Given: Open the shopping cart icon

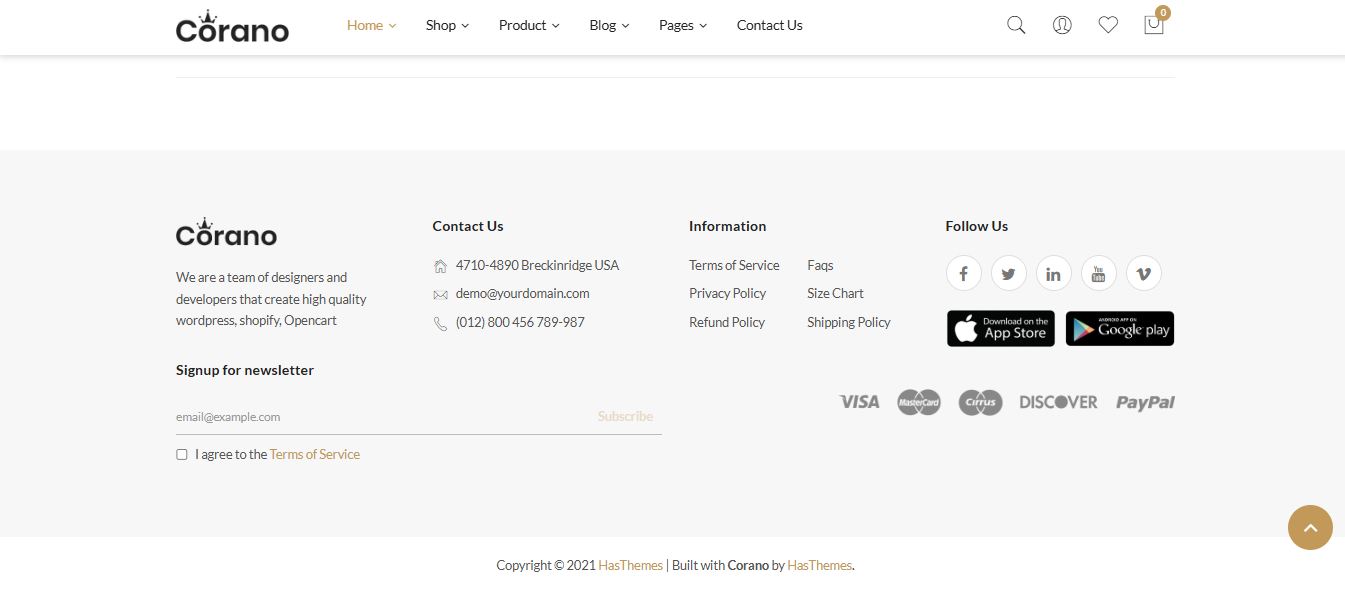Looking at the screenshot, I should tap(1154, 25).
